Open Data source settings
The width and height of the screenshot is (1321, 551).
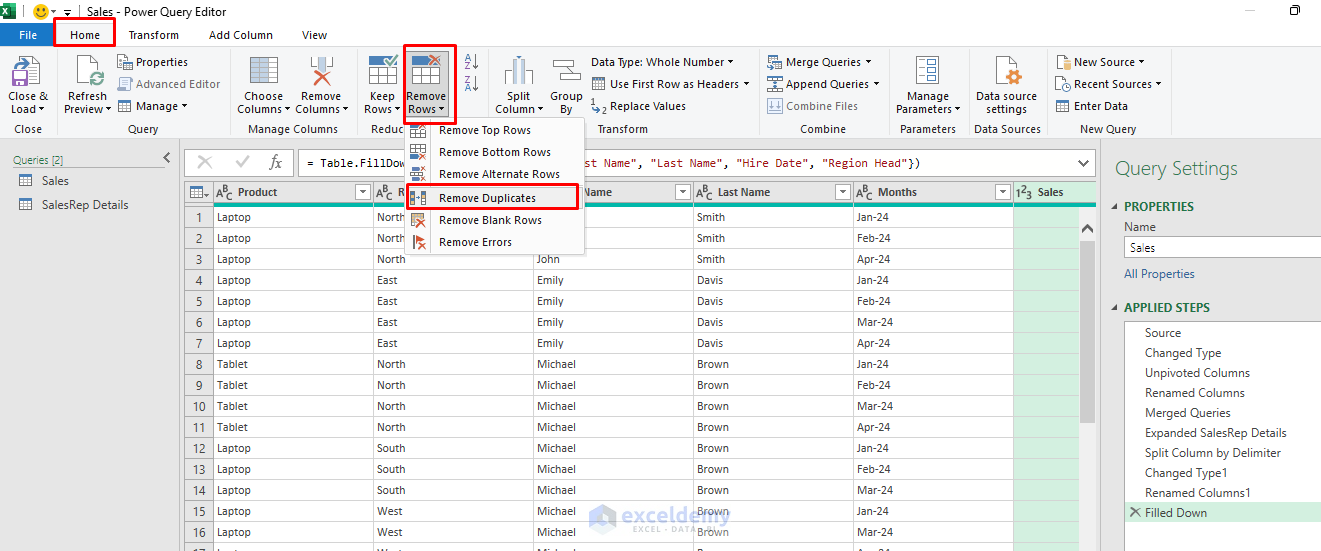coord(1006,84)
